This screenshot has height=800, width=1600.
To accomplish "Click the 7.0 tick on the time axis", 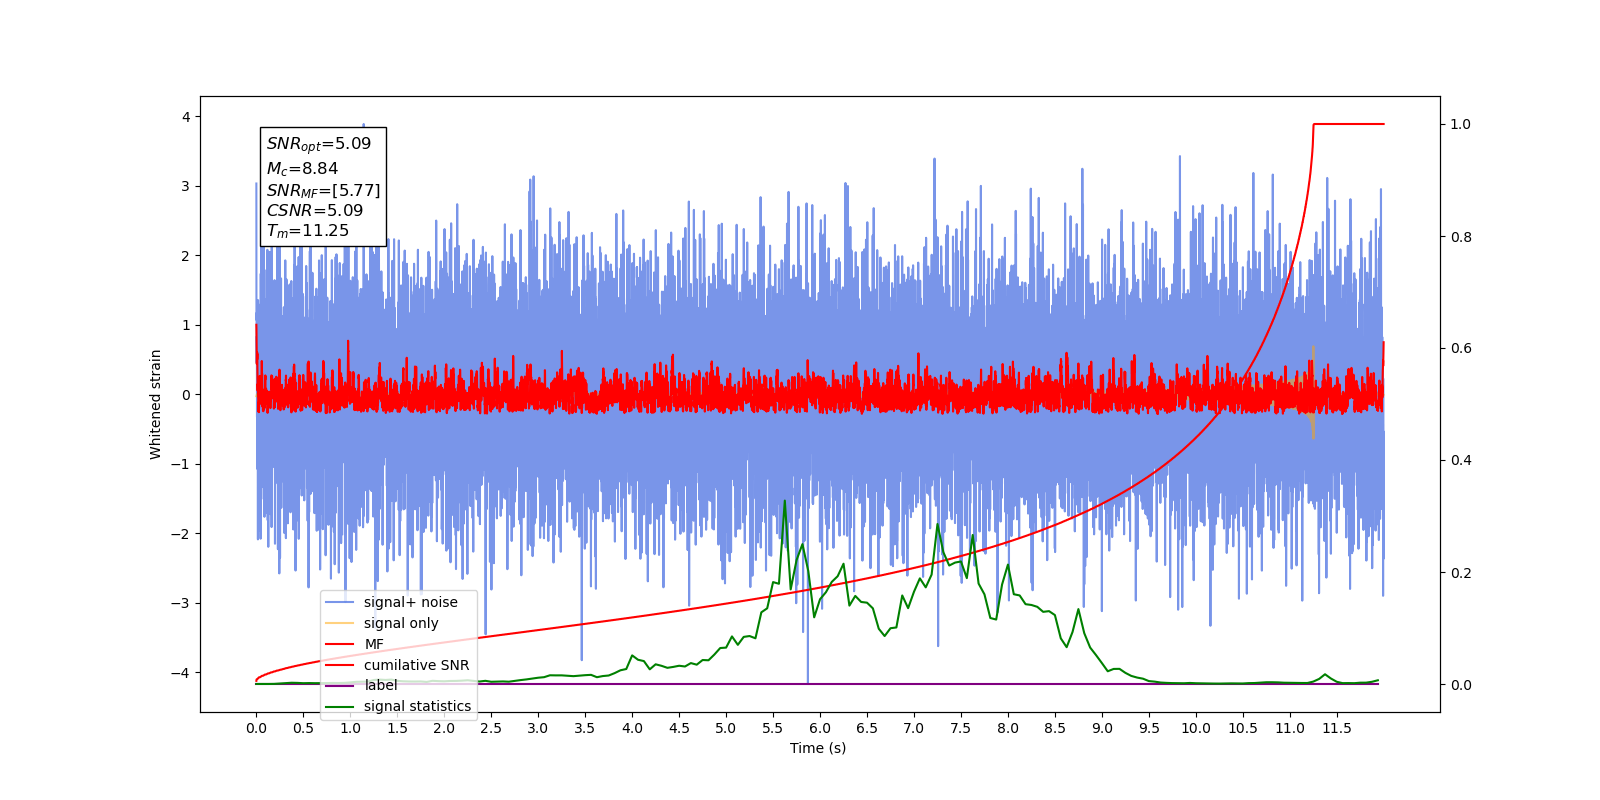I will pos(914,728).
